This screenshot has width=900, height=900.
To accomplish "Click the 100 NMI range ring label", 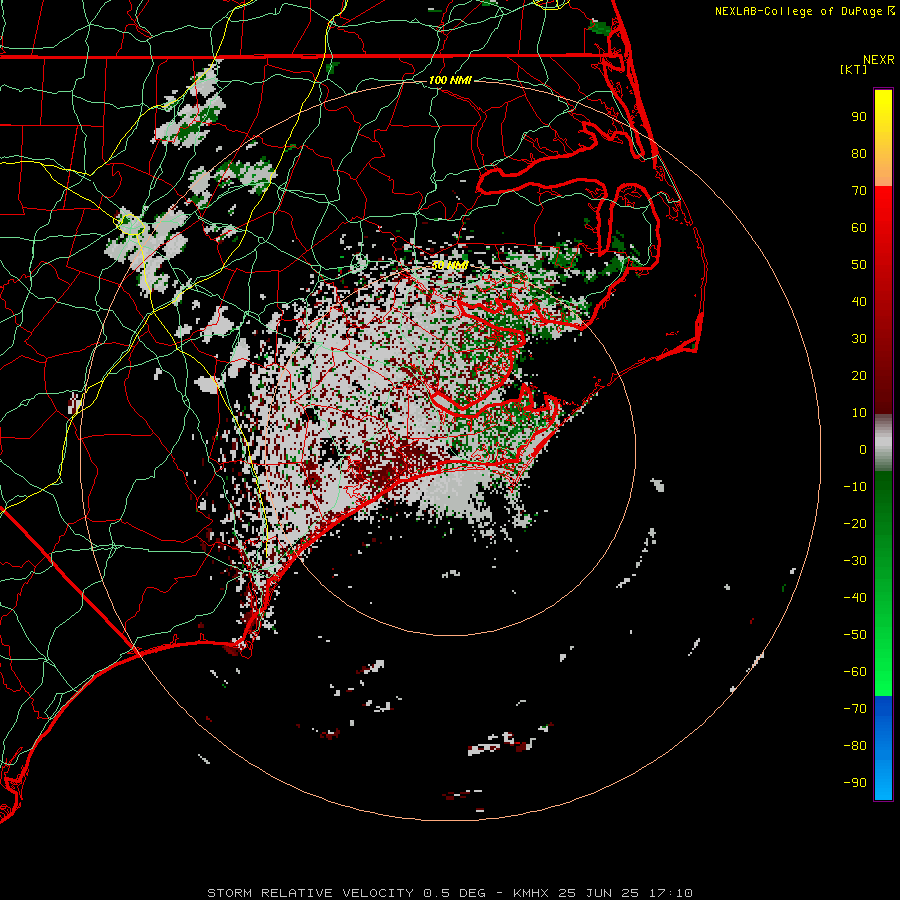I will tap(450, 80).
